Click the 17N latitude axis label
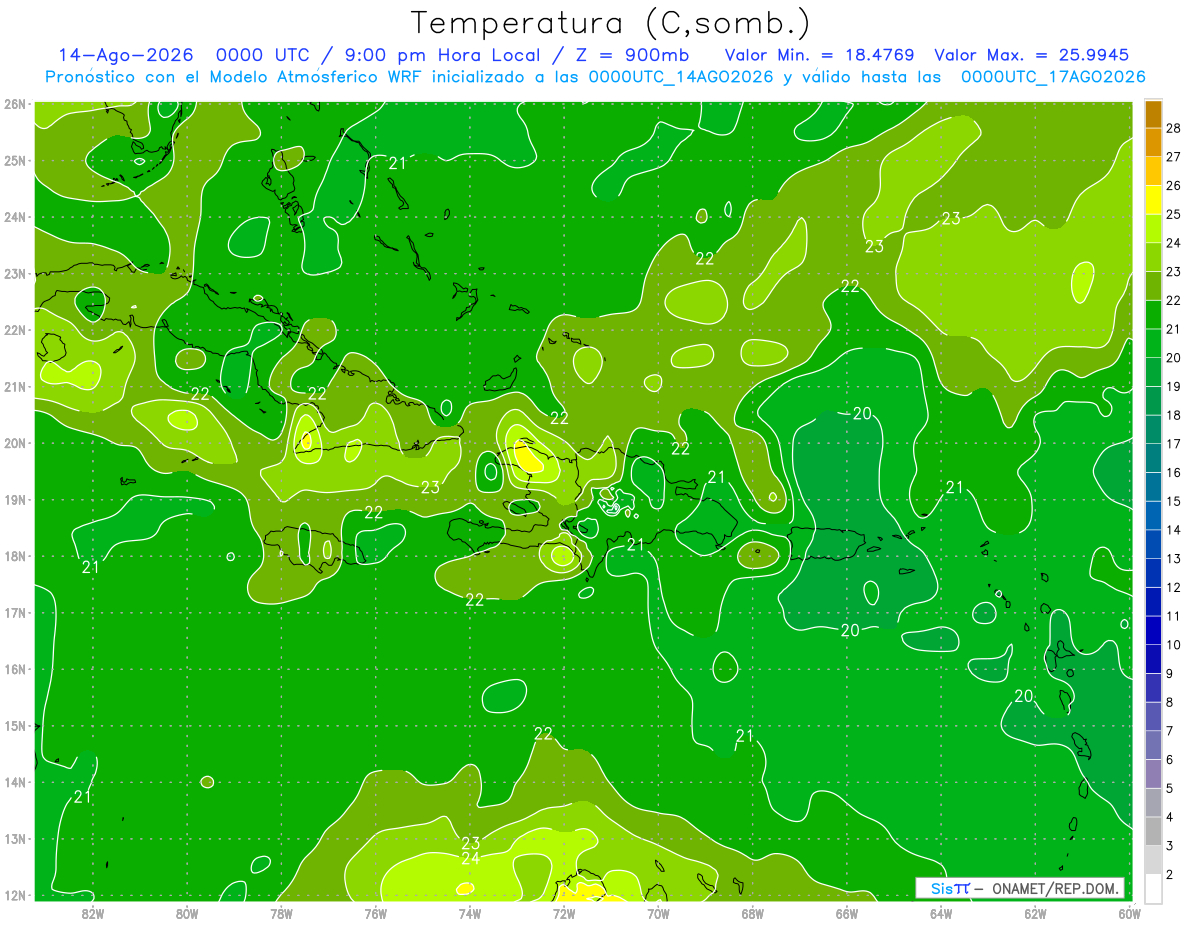Viewport: 1200px width, 927px height. (15, 613)
